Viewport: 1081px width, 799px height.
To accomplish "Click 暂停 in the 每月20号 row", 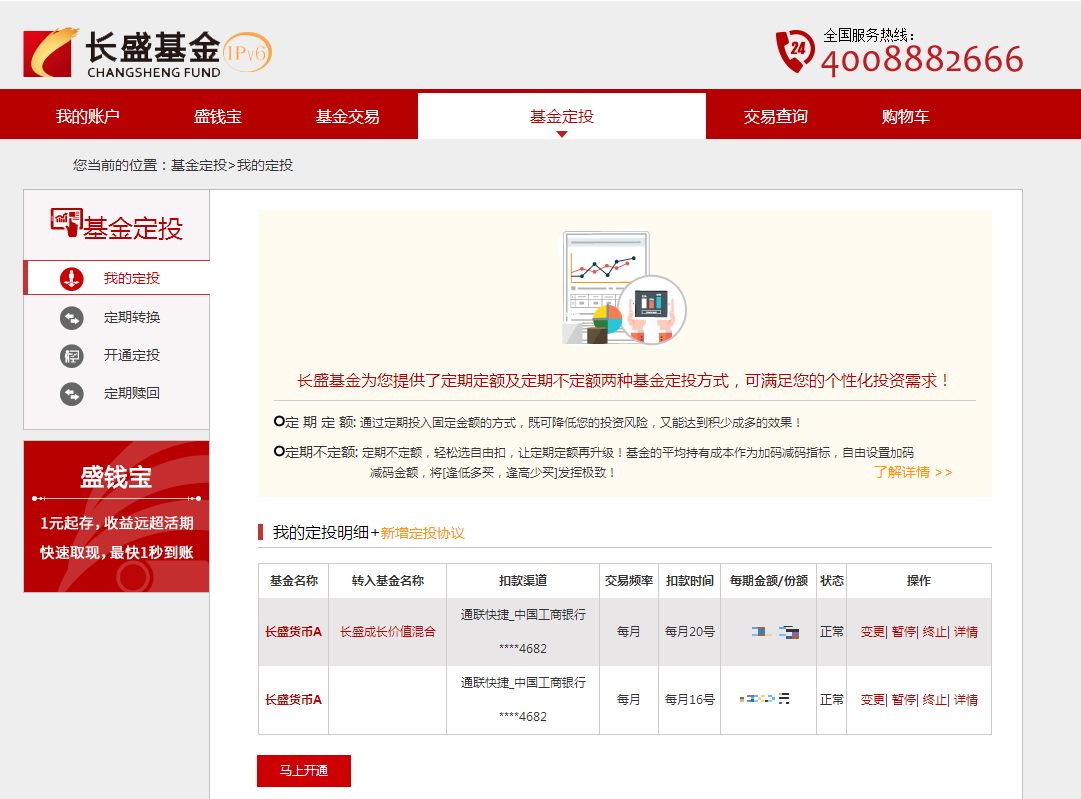I will click(x=903, y=631).
